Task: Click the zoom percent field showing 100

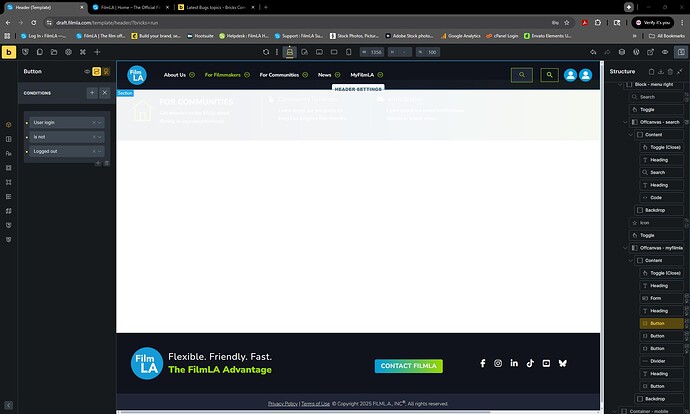Action: tap(428, 52)
